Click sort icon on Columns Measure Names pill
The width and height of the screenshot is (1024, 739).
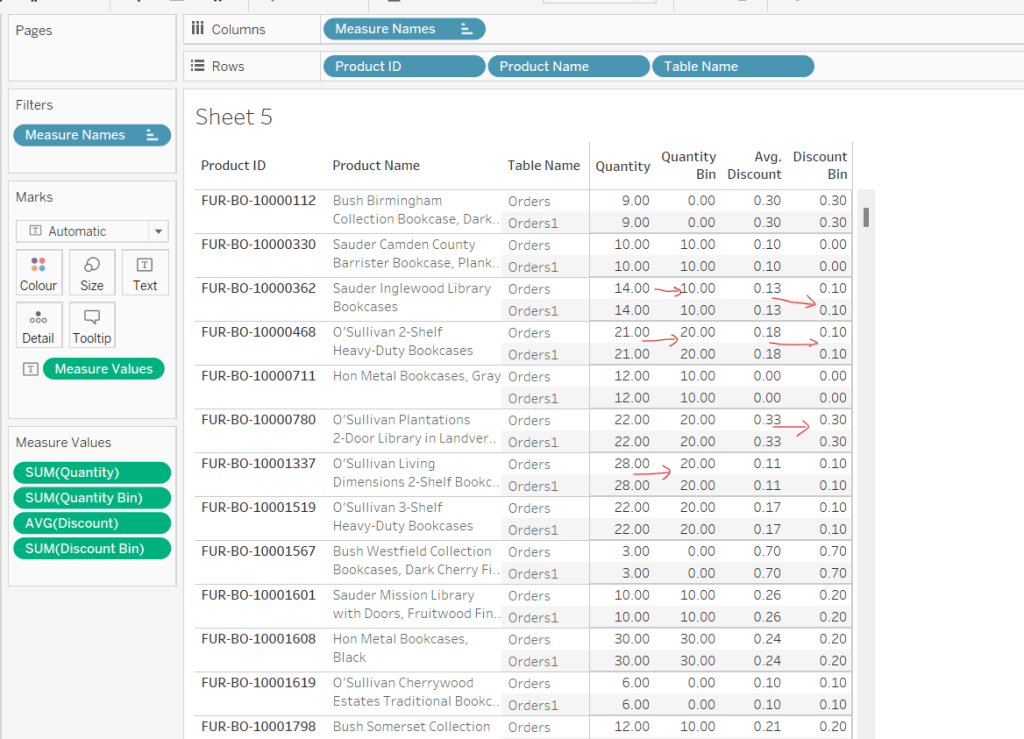pos(466,29)
